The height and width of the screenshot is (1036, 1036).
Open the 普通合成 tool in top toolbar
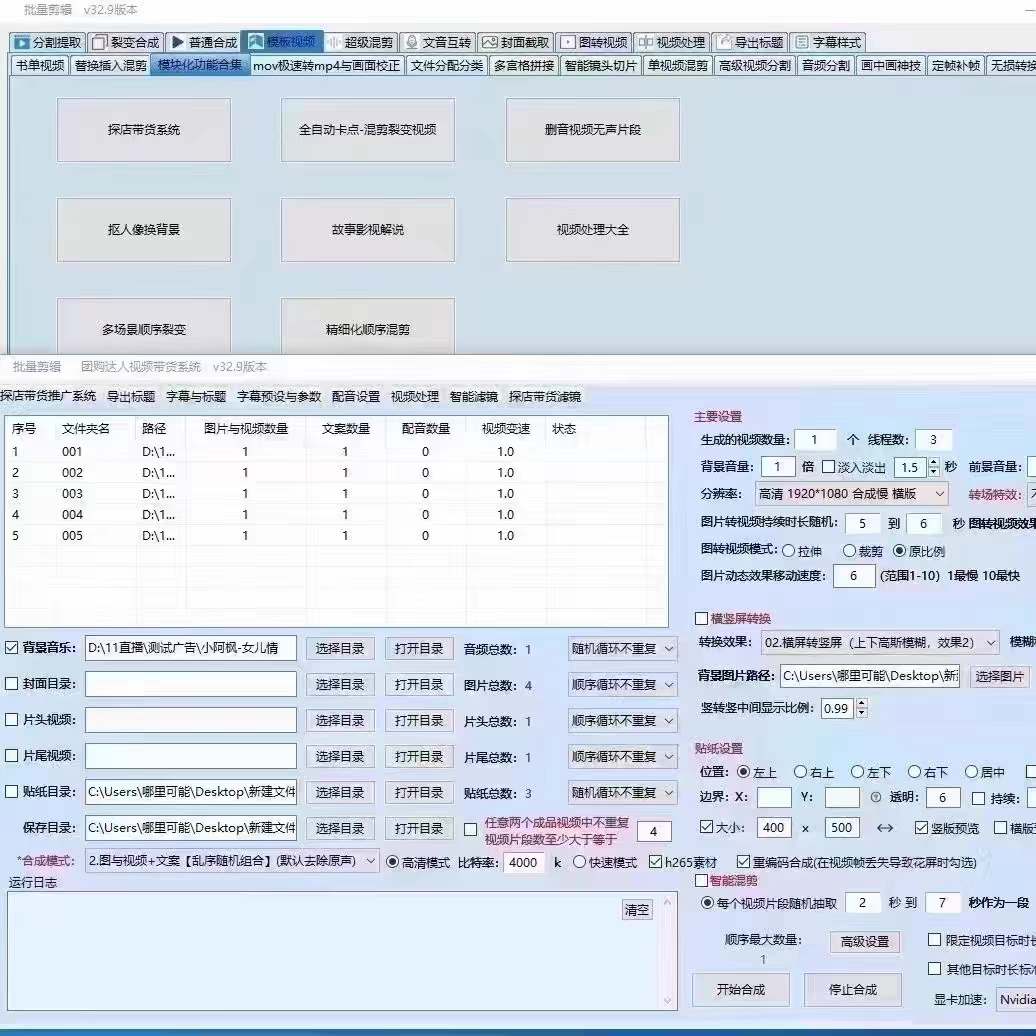tap(204, 42)
